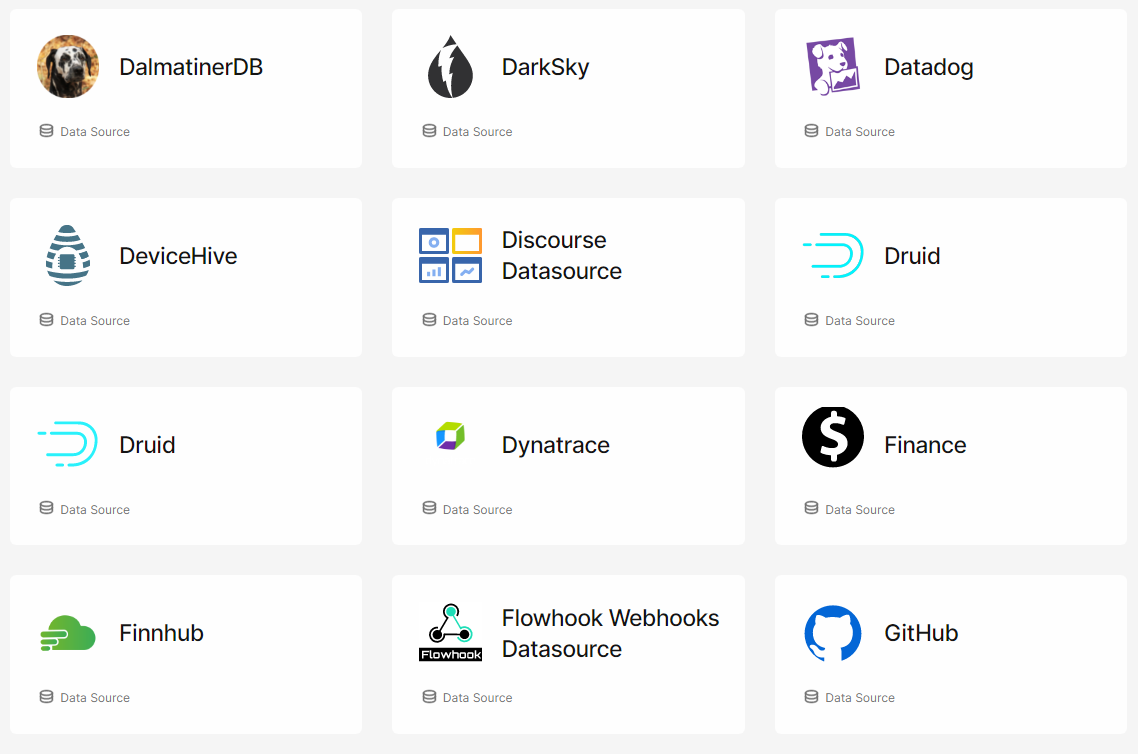Click Data Source label in DarkSky card
The width and height of the screenshot is (1138, 754).
tap(478, 131)
